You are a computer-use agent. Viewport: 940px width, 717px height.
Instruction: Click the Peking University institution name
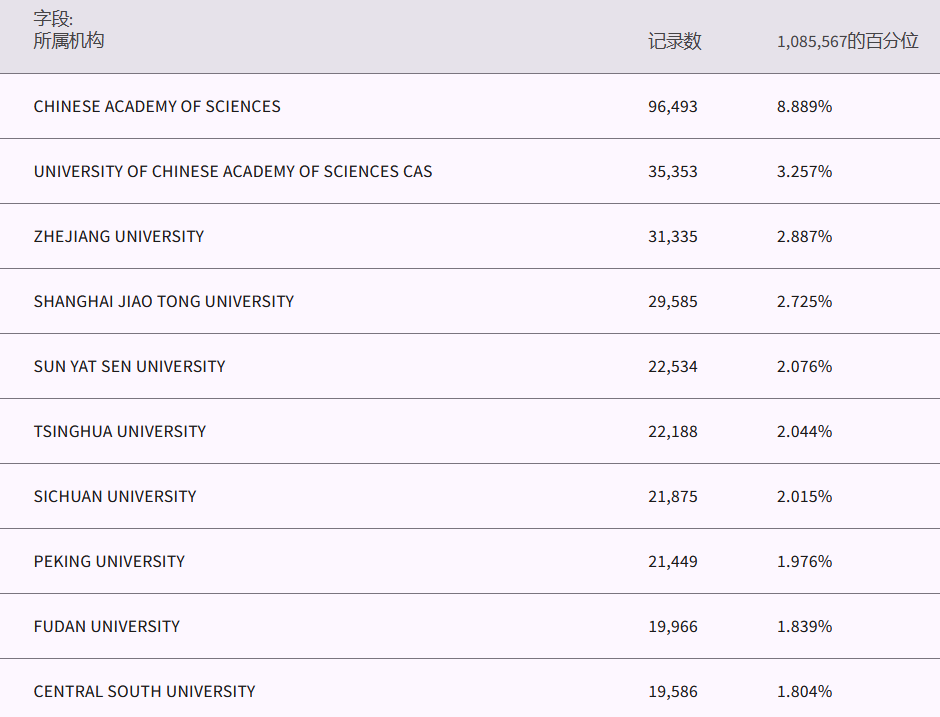pyautogui.click(x=109, y=561)
